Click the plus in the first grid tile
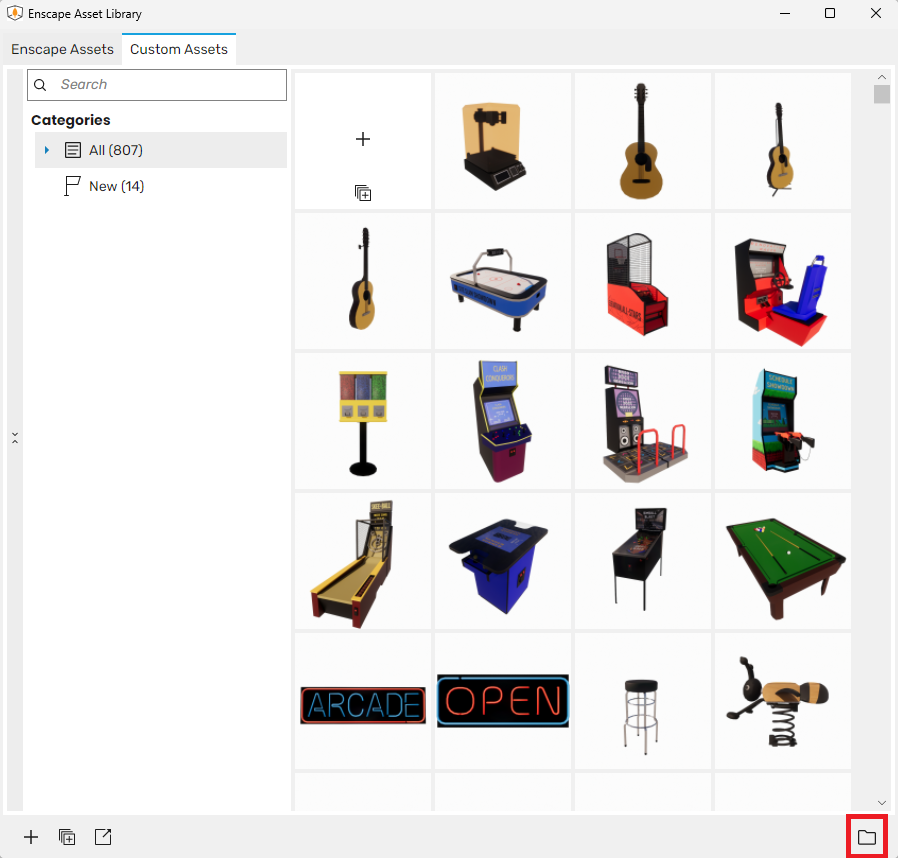The image size is (898, 858). 363,139
